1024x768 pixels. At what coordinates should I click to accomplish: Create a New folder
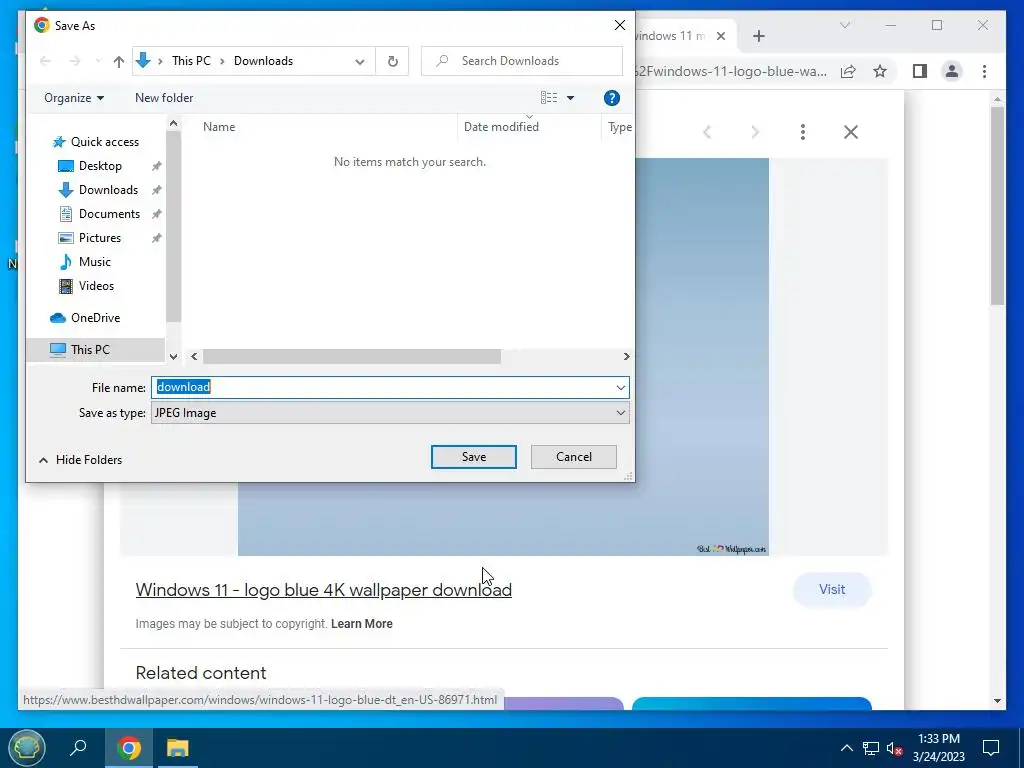coord(164,98)
